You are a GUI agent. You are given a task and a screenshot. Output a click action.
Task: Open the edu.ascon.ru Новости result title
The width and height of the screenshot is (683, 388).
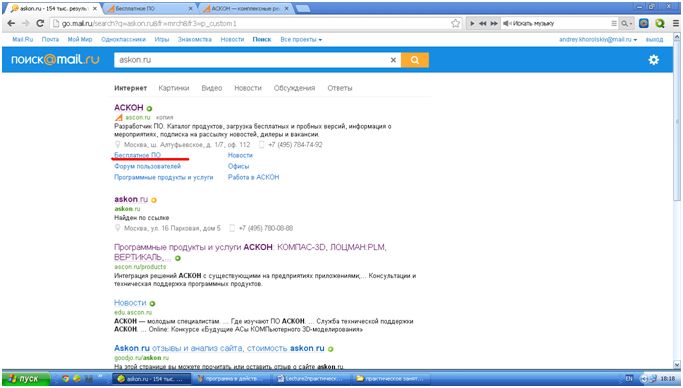pyautogui.click(x=130, y=303)
